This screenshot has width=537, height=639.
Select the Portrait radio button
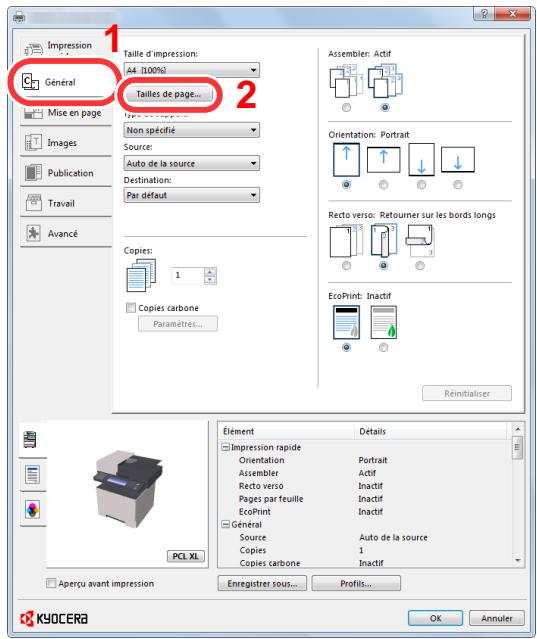click(x=346, y=185)
